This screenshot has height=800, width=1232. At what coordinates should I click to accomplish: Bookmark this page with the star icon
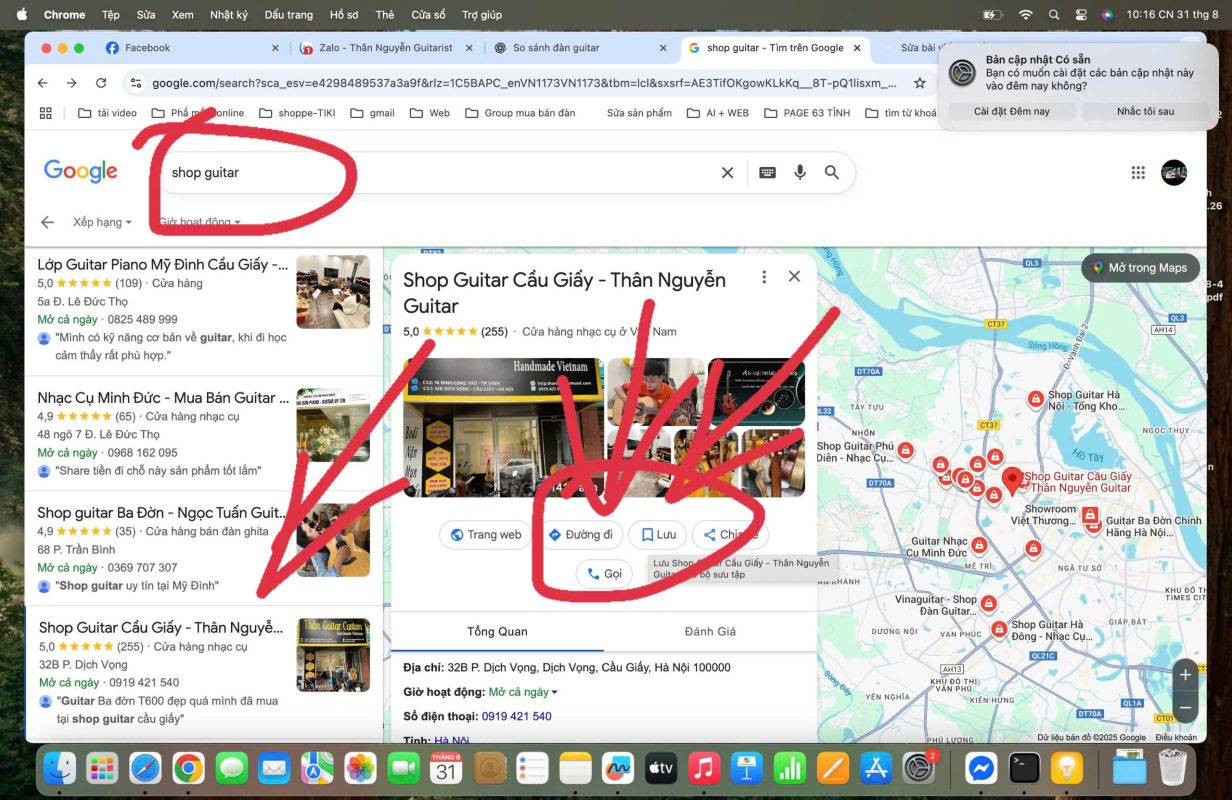pyautogui.click(x=920, y=83)
